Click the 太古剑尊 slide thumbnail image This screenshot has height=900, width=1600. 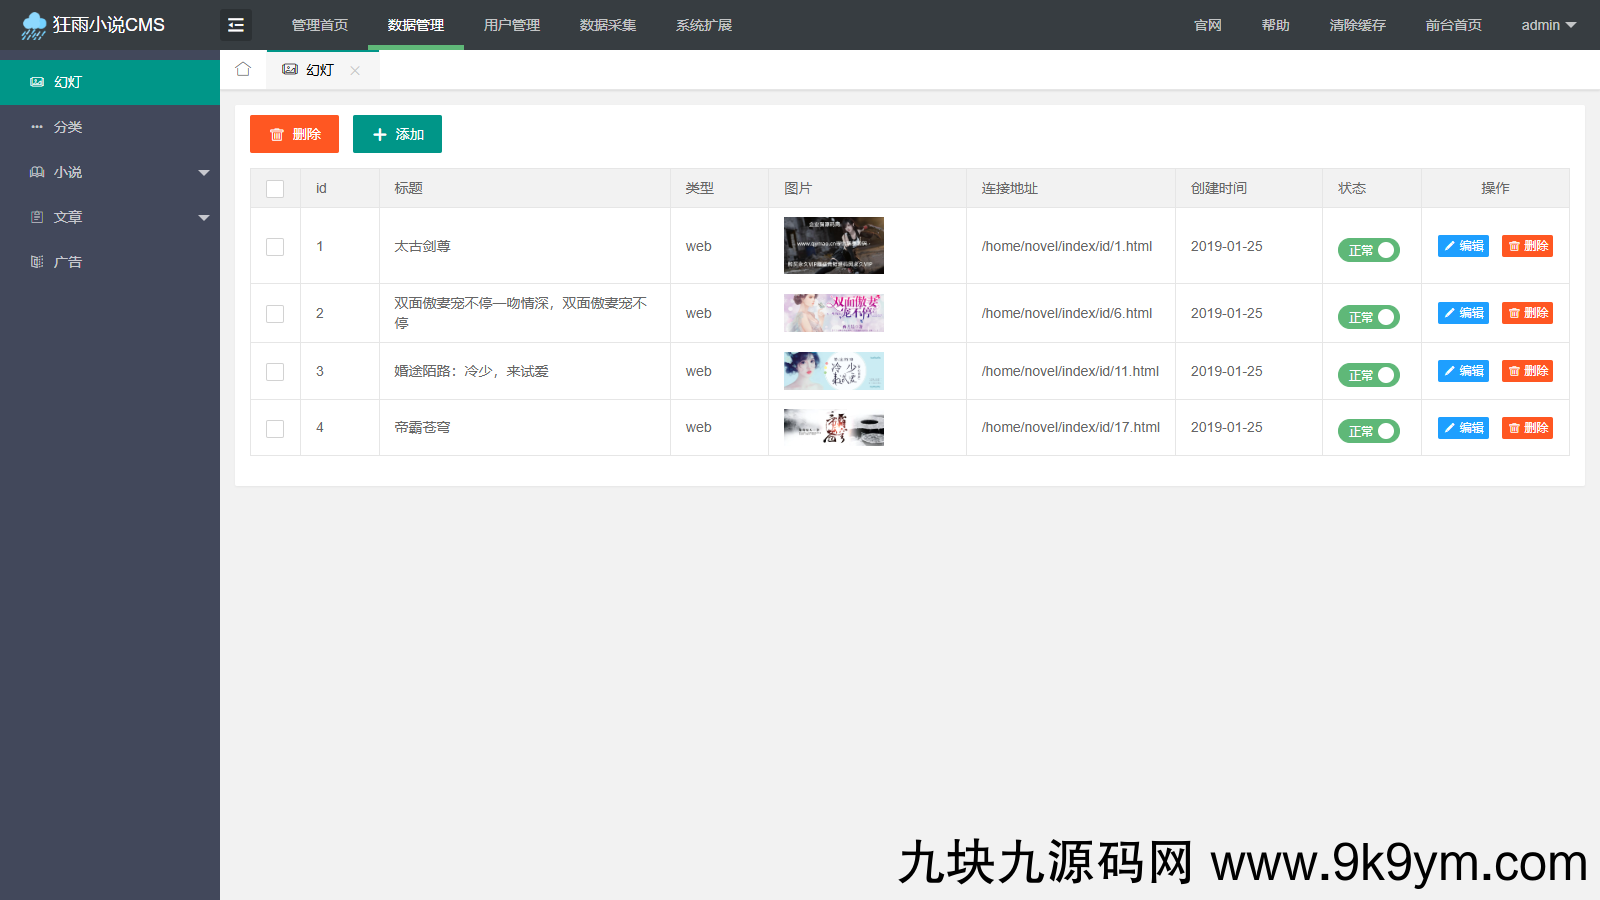(833, 246)
